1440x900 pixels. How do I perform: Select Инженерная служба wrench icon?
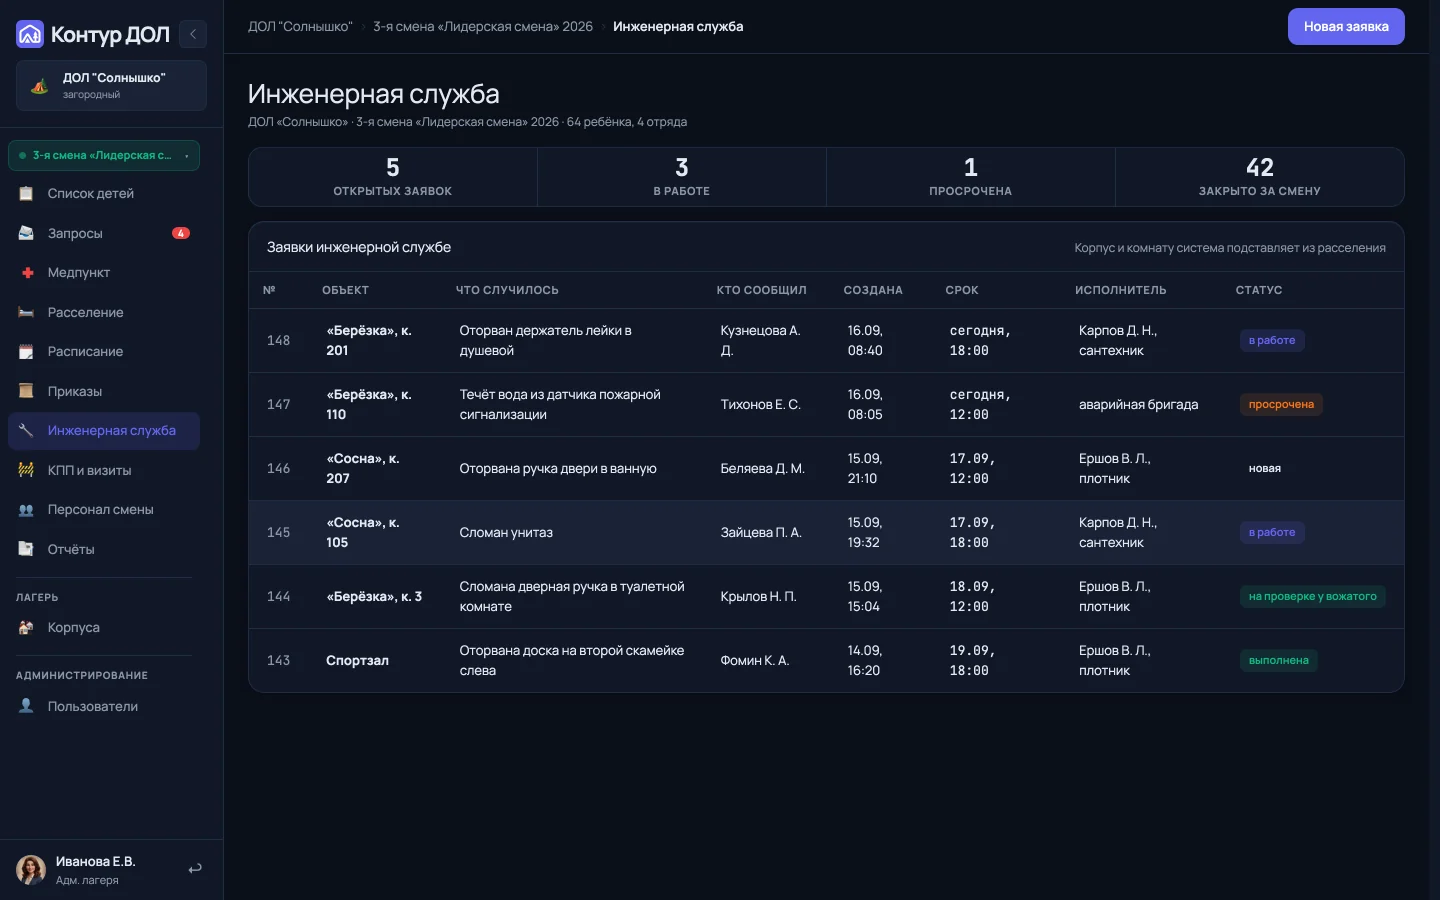click(x=26, y=430)
